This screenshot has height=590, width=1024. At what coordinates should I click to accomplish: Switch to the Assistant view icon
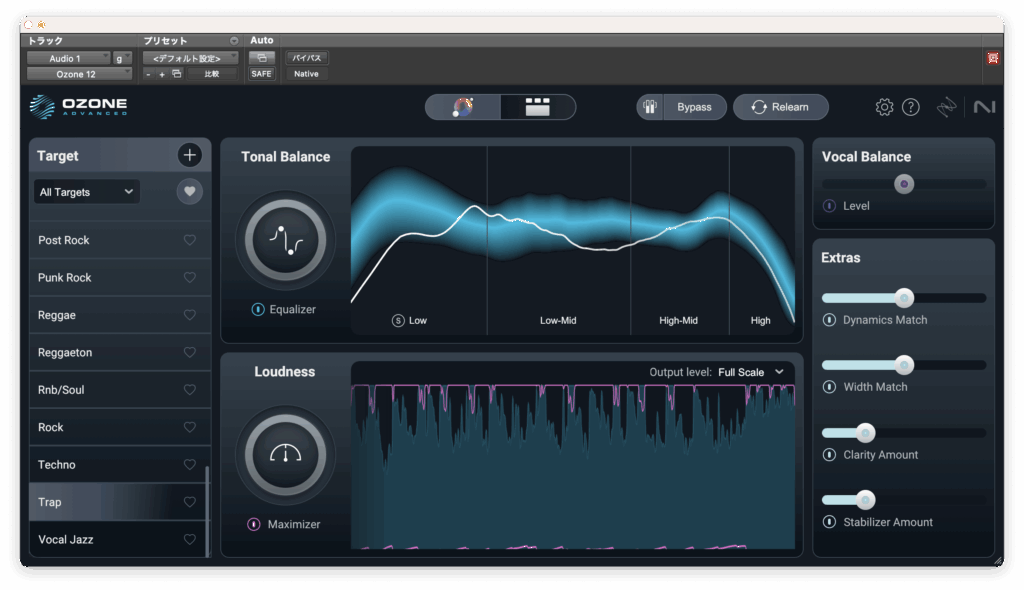pyautogui.click(x=463, y=107)
